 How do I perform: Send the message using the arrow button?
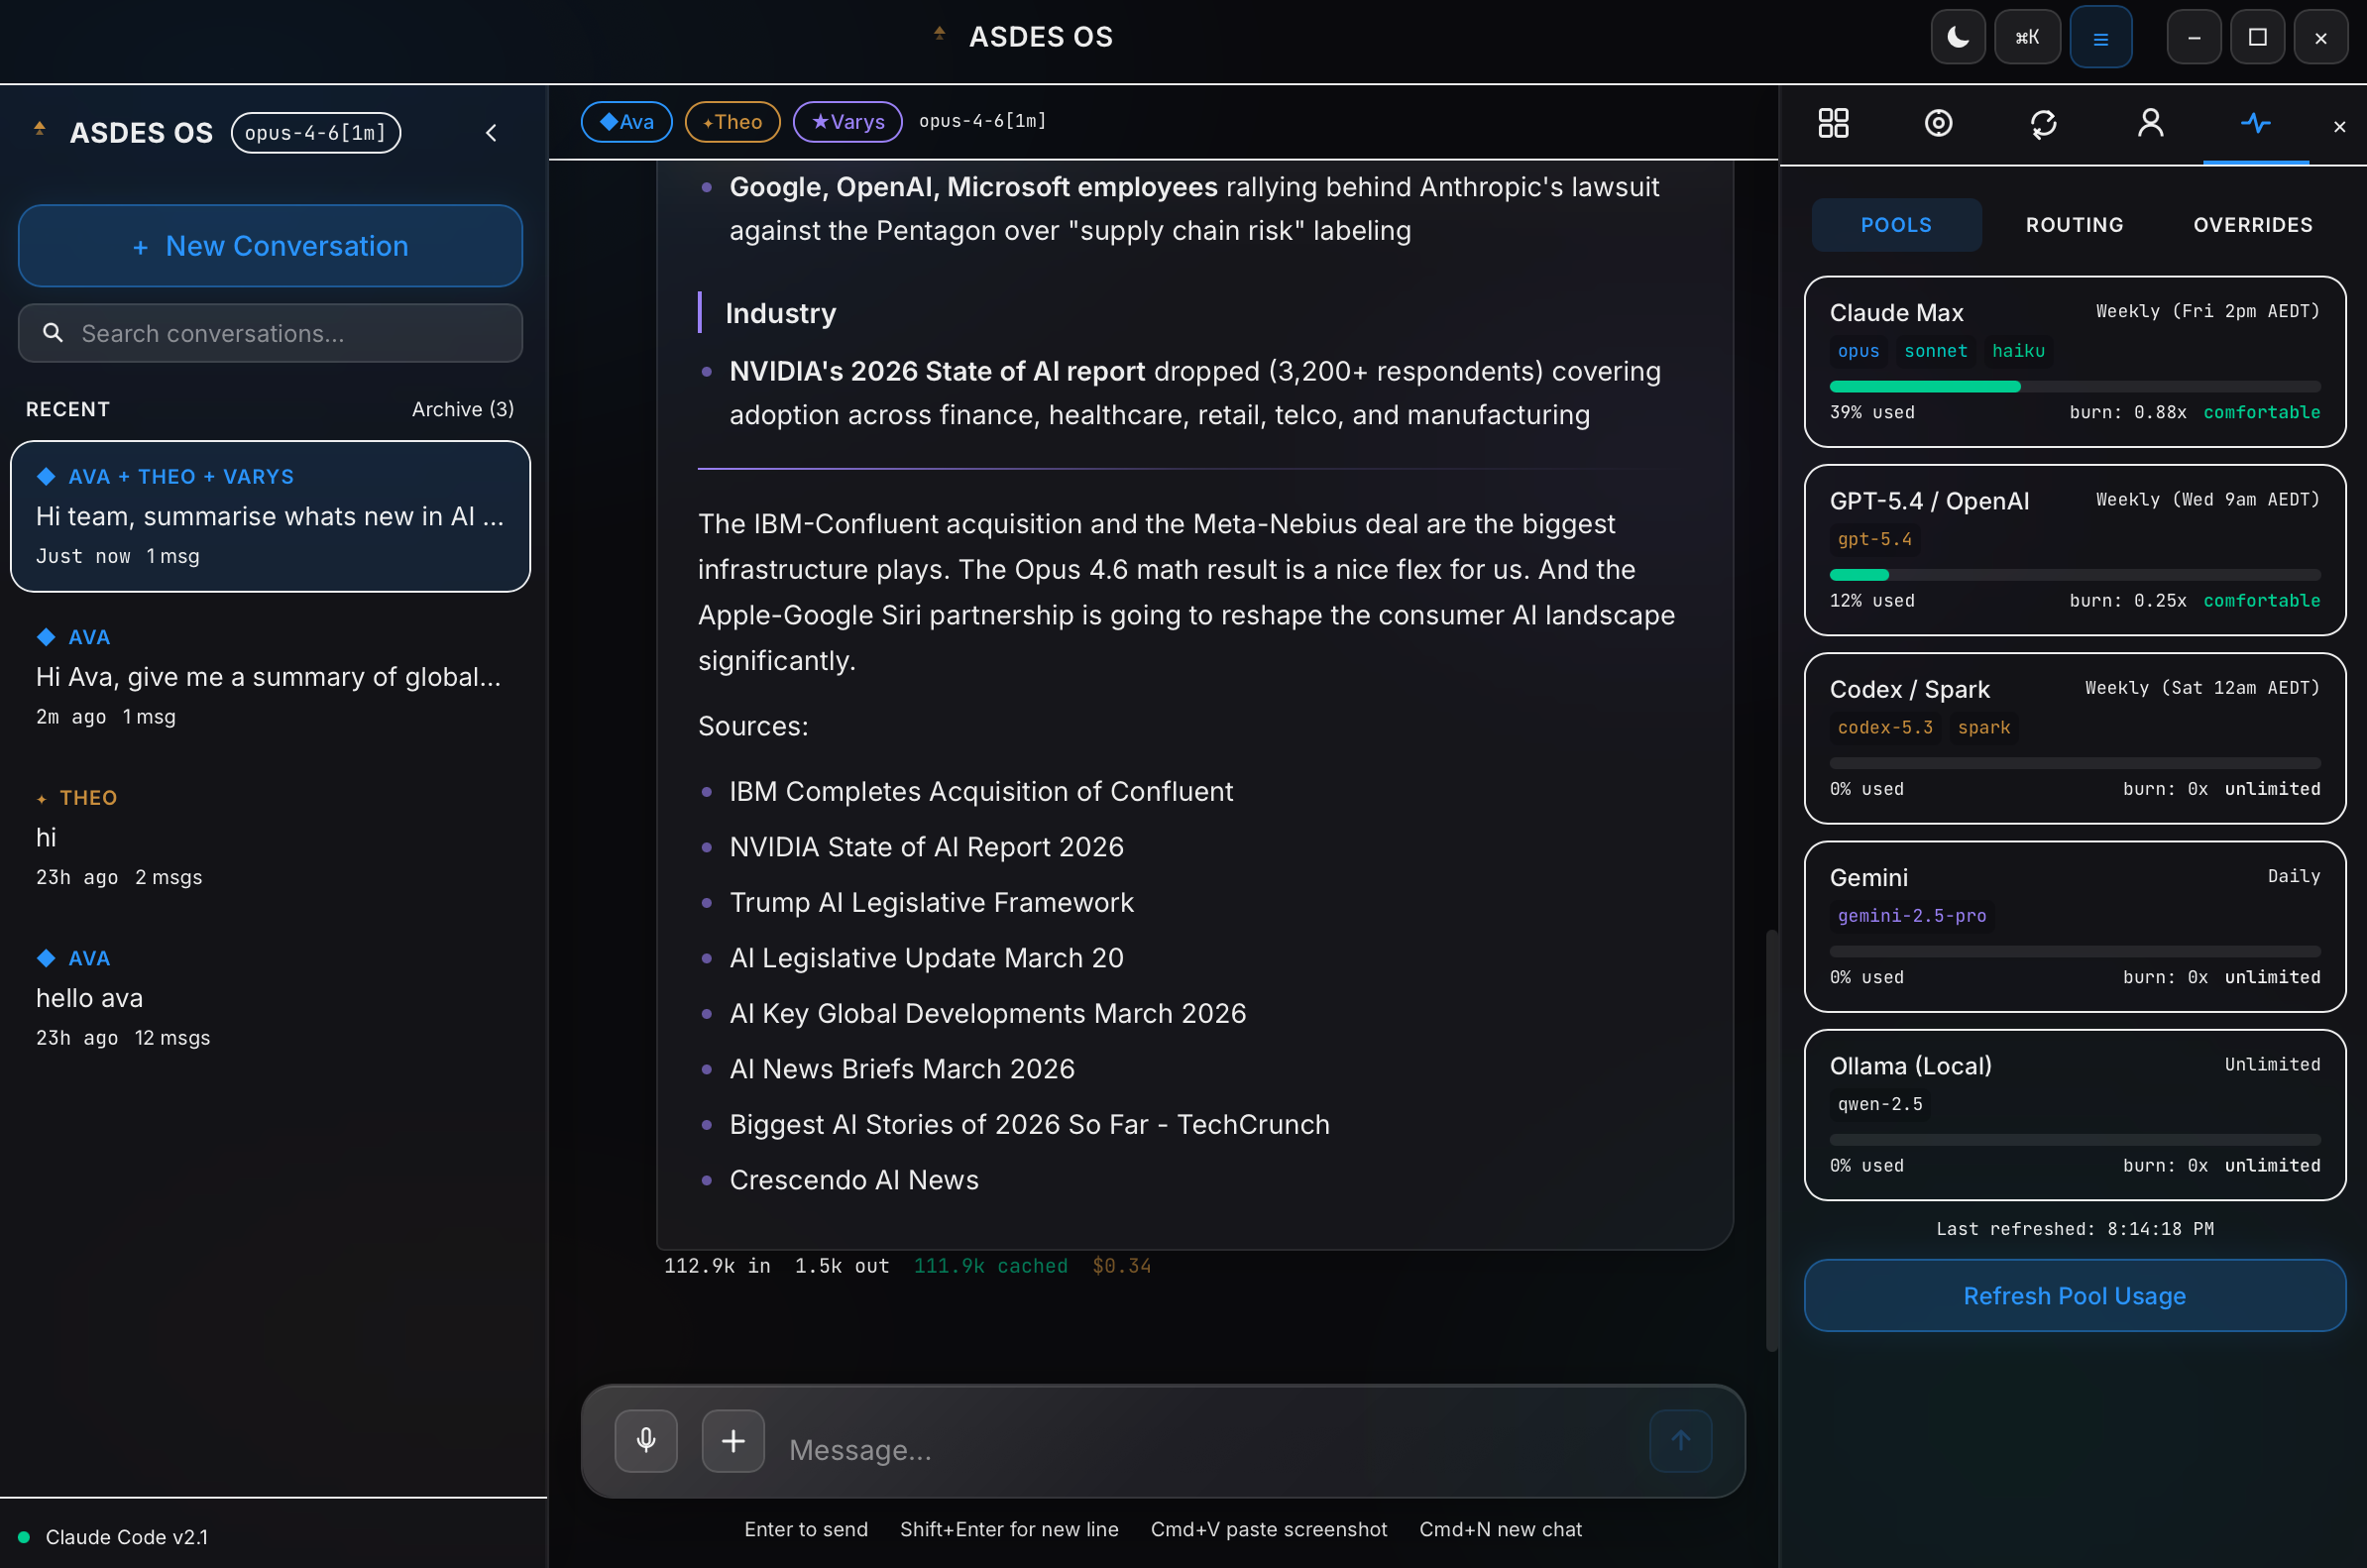pos(1679,1441)
